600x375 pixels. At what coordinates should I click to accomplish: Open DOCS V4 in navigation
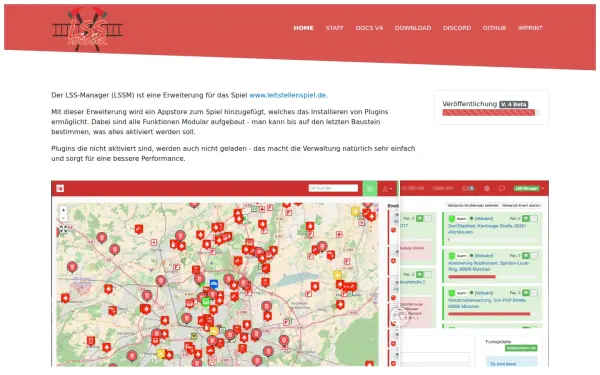tap(369, 28)
